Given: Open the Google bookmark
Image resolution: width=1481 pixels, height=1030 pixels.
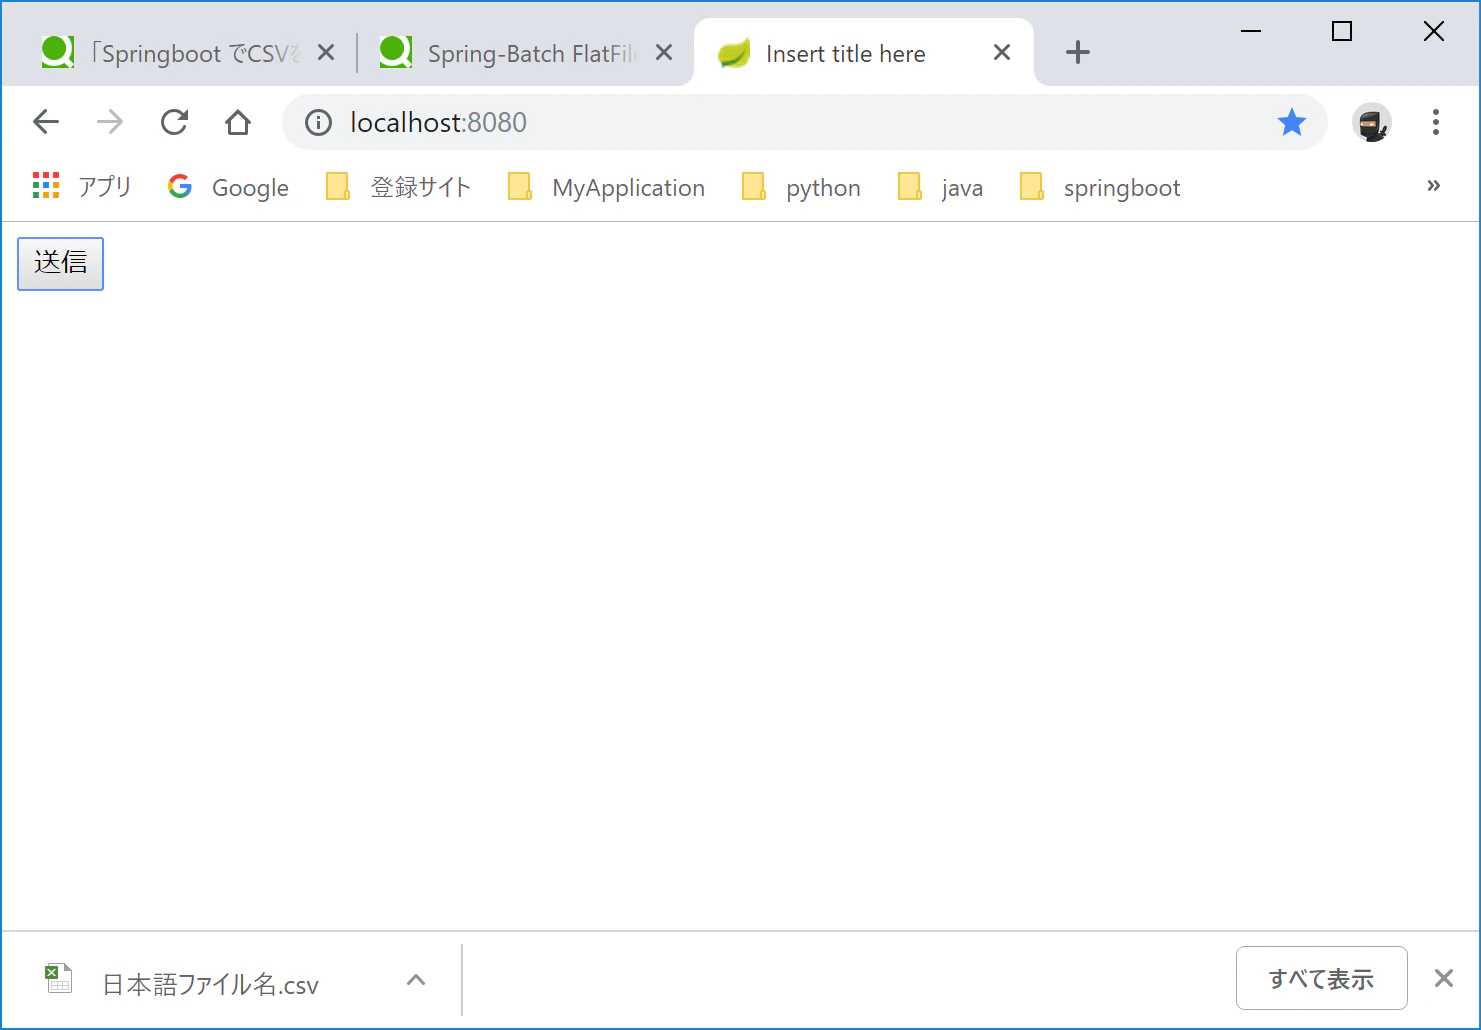Looking at the screenshot, I should [x=229, y=187].
